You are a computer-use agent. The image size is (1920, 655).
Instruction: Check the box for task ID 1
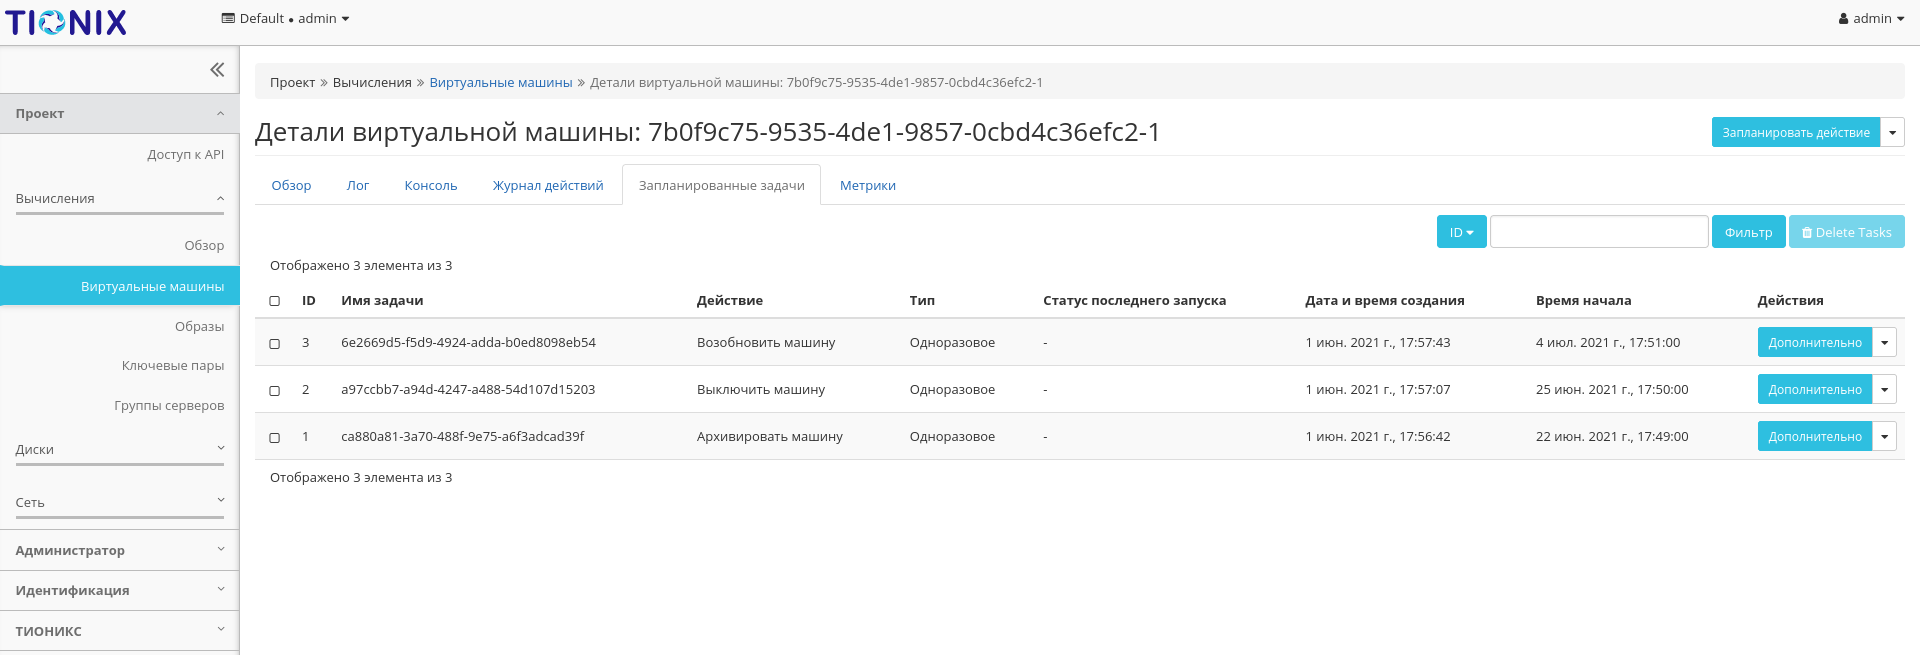pos(275,438)
